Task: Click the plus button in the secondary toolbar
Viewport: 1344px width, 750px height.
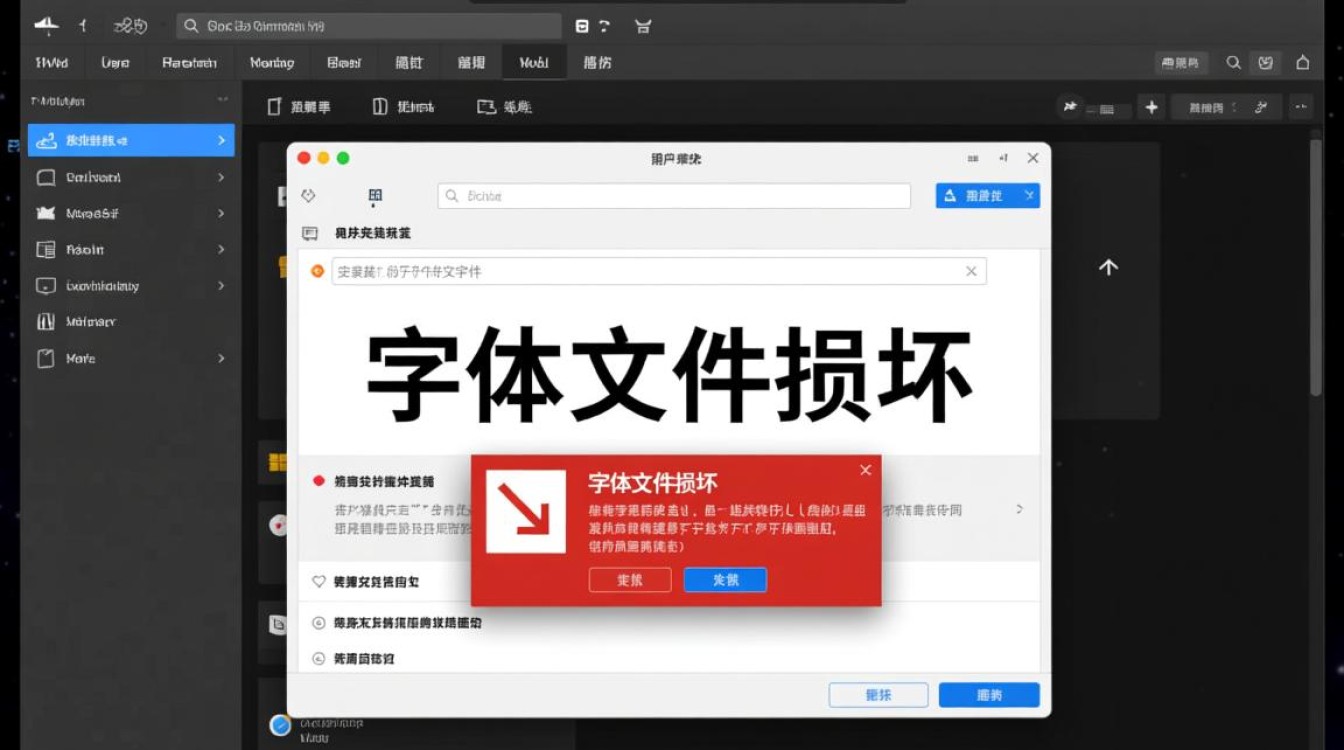Action: (1151, 107)
